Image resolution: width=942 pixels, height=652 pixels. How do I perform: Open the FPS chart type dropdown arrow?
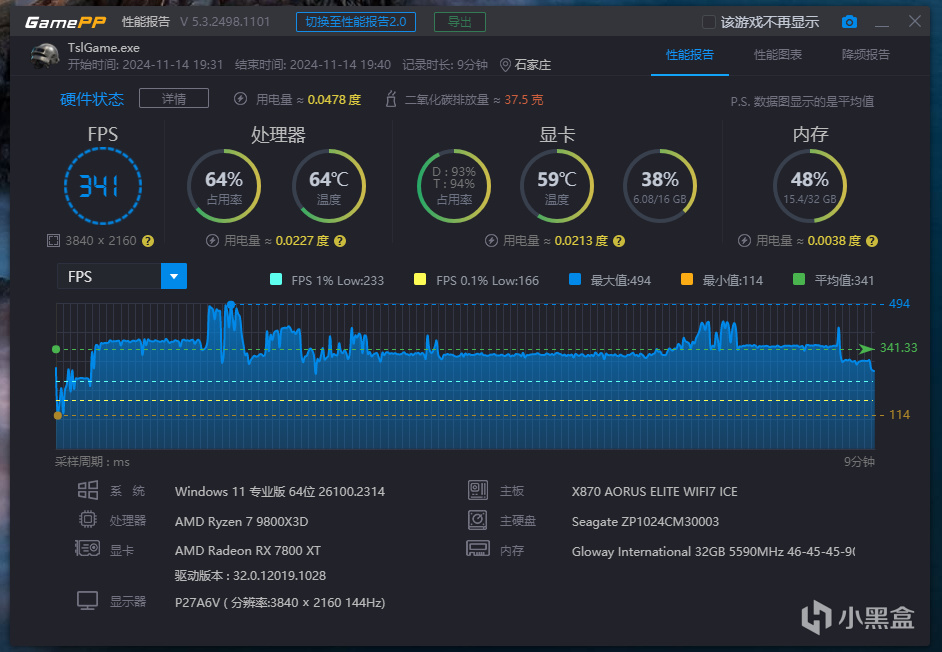pyautogui.click(x=174, y=276)
